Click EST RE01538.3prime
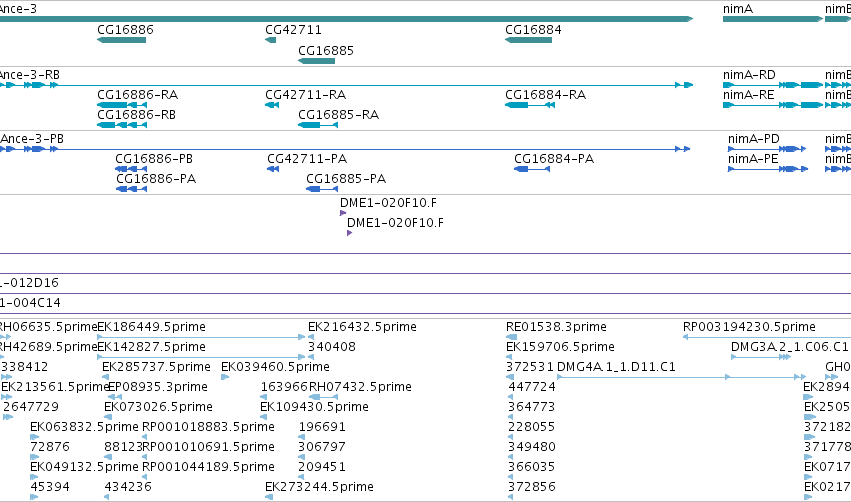The height and width of the screenshot is (502, 851). (511, 337)
